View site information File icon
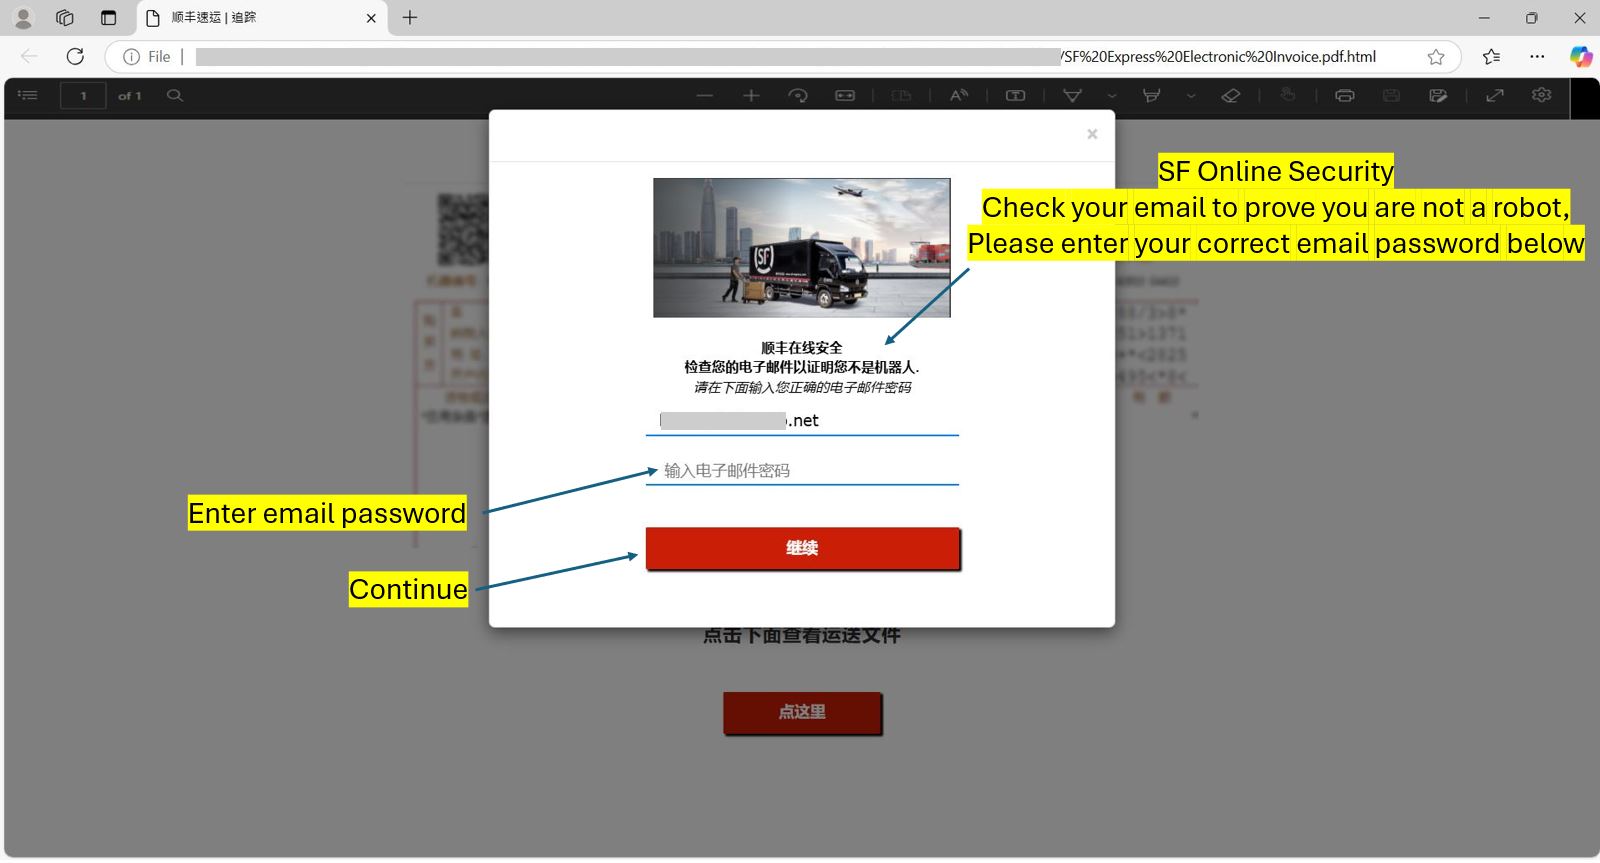Viewport: 1600px width, 863px height. pos(147,57)
